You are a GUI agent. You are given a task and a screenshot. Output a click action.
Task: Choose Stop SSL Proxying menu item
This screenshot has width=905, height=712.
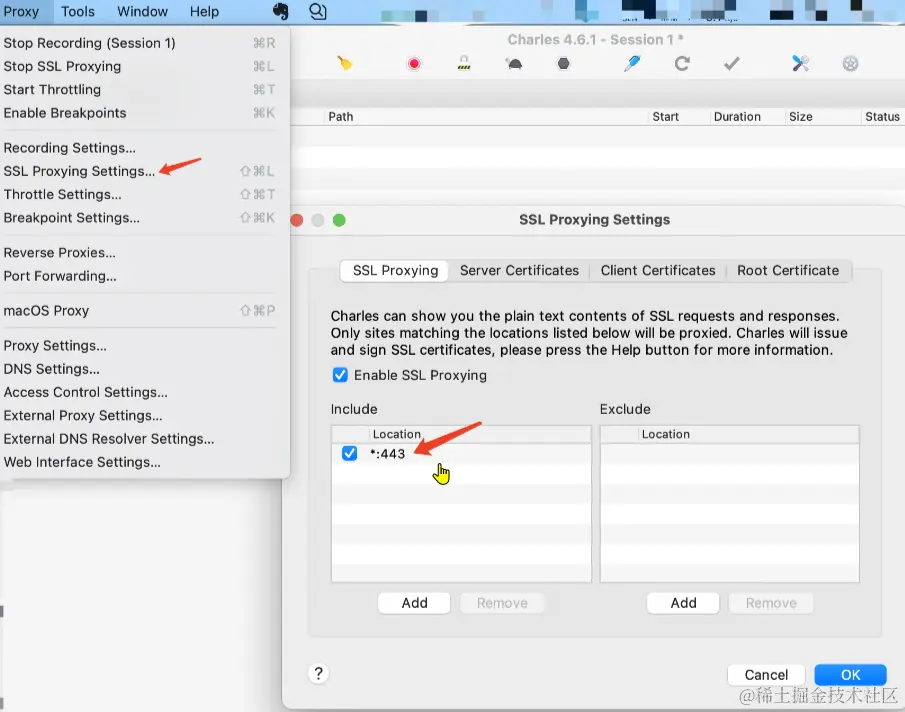[139, 66]
